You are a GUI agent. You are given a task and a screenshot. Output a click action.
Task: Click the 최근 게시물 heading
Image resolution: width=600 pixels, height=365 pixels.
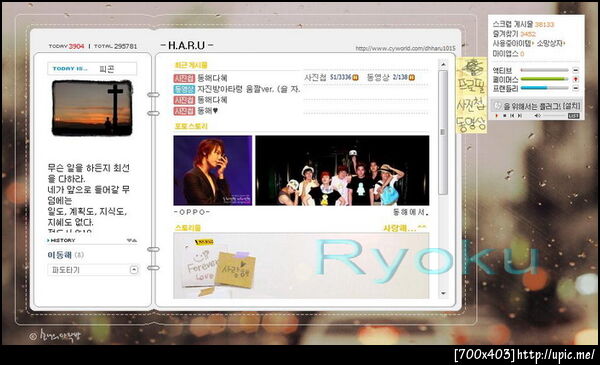tap(191, 65)
